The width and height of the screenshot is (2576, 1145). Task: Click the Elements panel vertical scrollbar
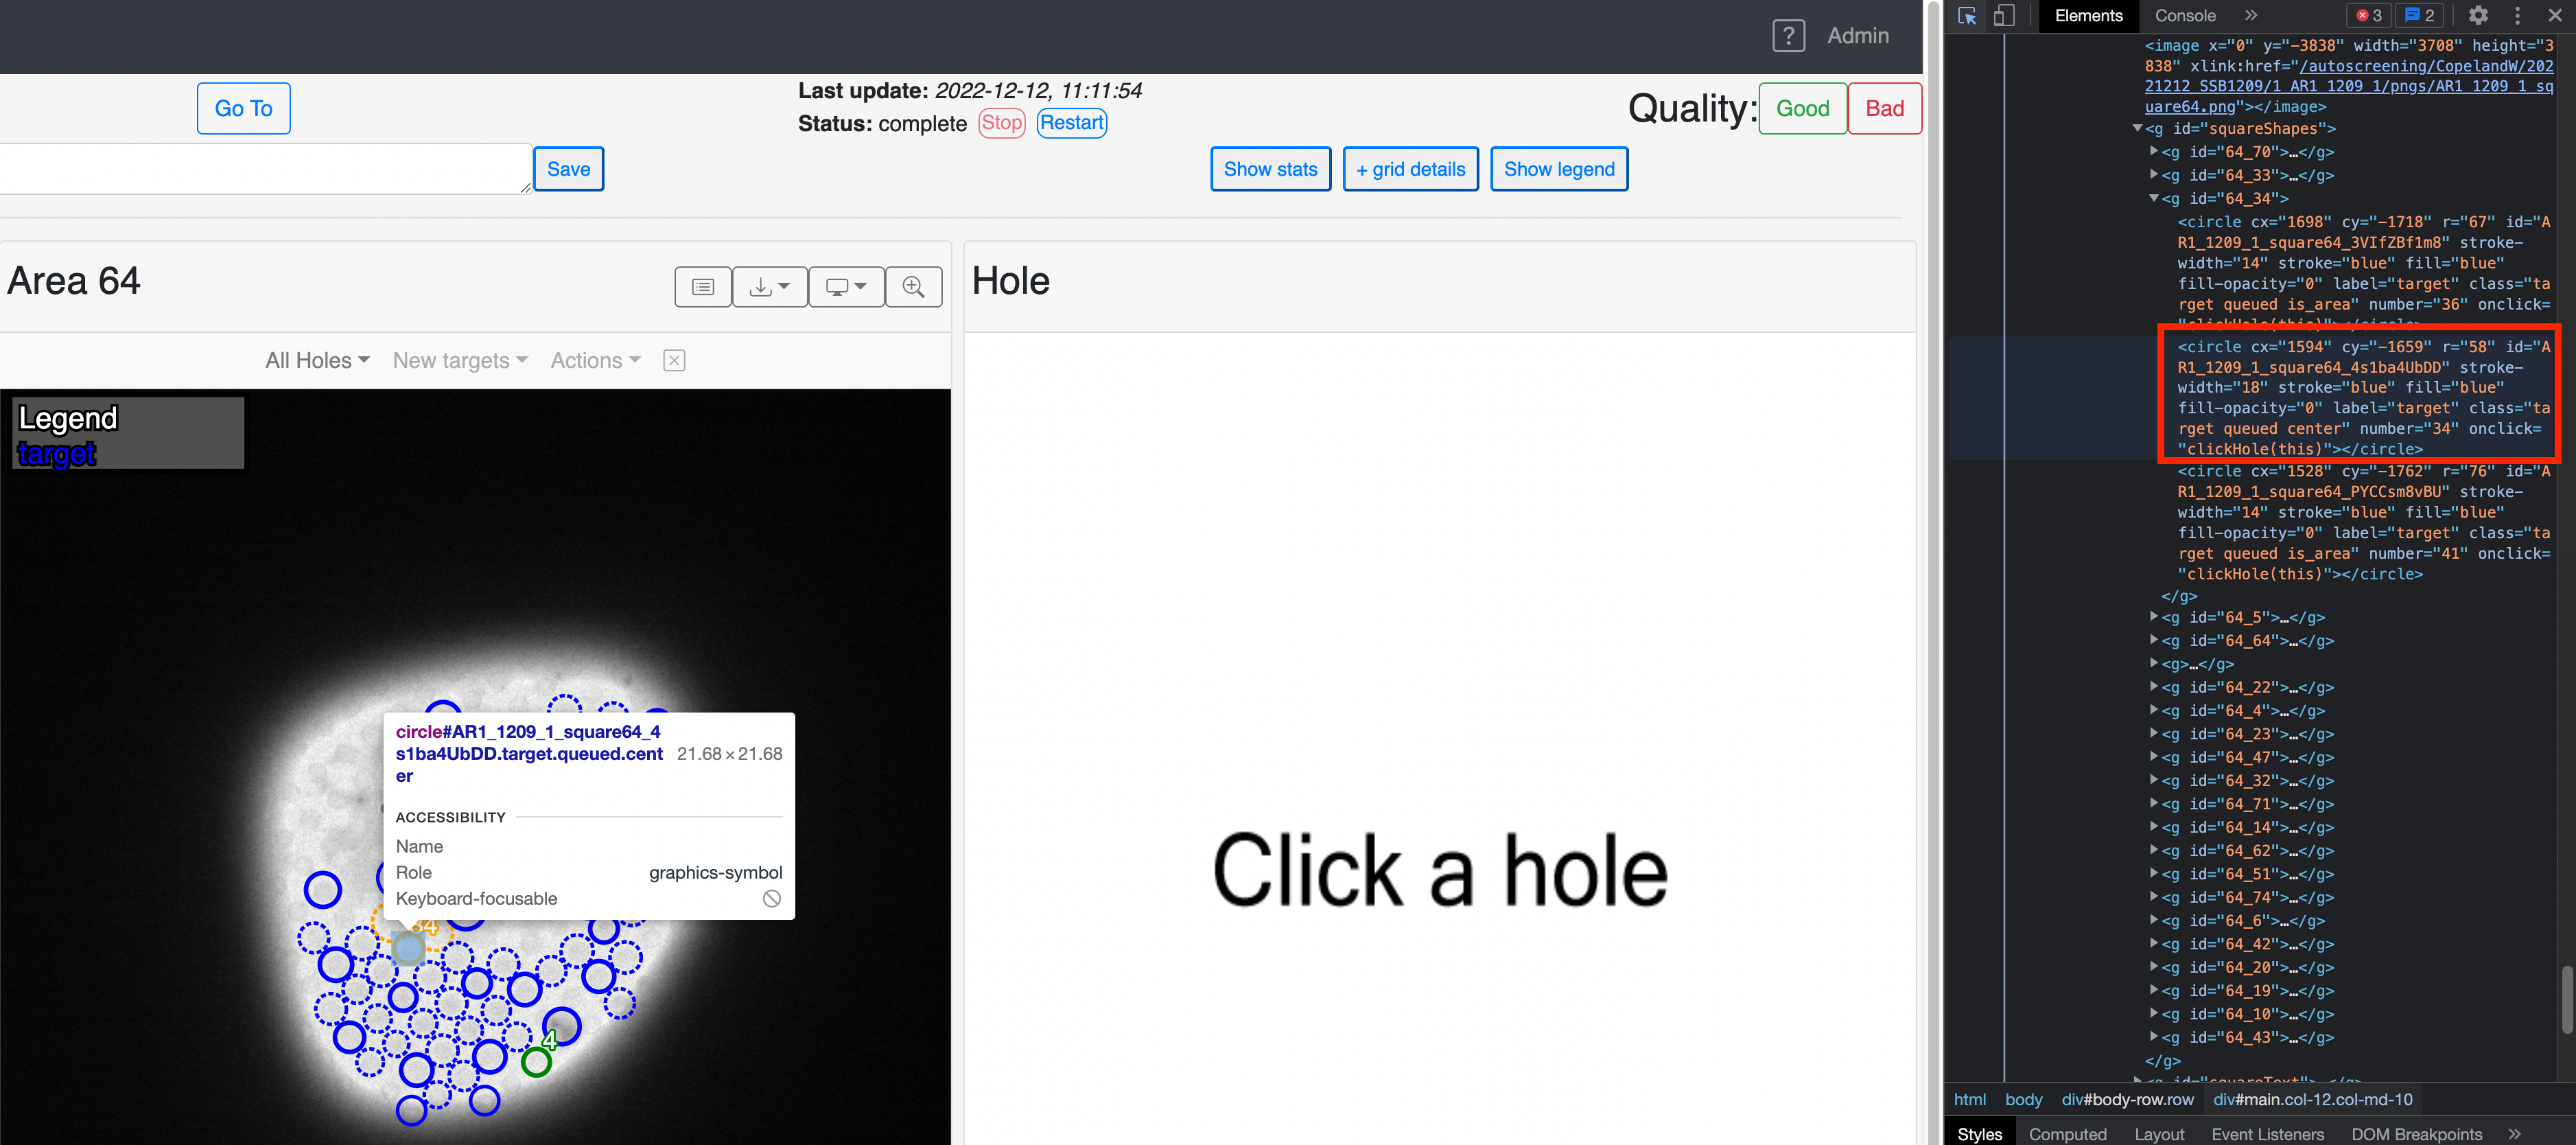coord(2566,999)
